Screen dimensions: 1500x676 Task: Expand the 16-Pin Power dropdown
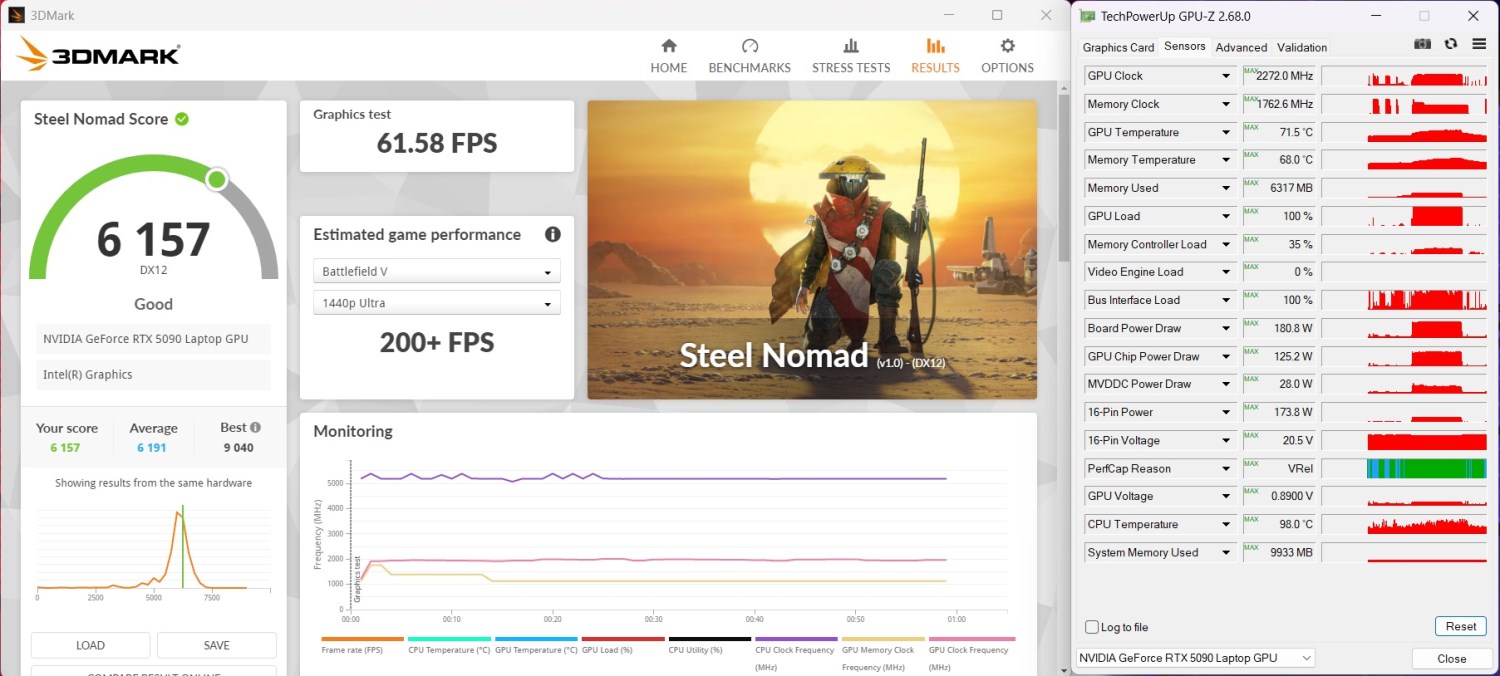tap(1226, 412)
